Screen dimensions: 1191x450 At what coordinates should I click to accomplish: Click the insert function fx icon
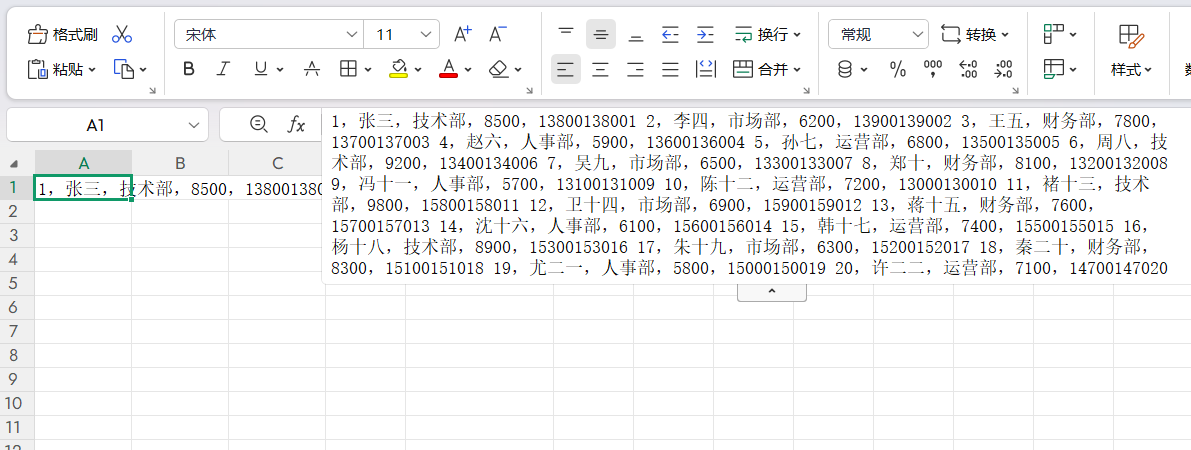(x=296, y=125)
